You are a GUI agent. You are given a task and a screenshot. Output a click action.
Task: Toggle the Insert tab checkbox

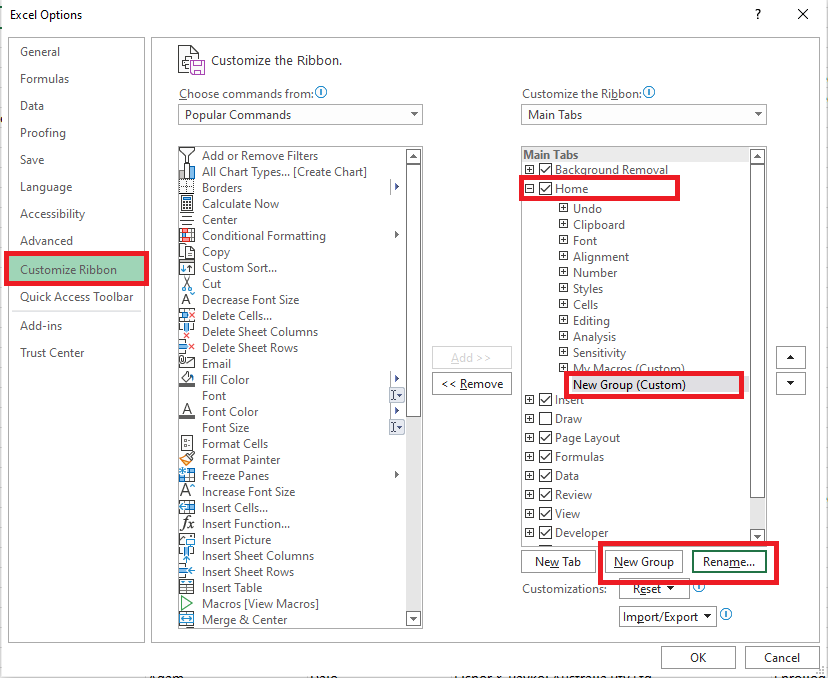click(545, 400)
